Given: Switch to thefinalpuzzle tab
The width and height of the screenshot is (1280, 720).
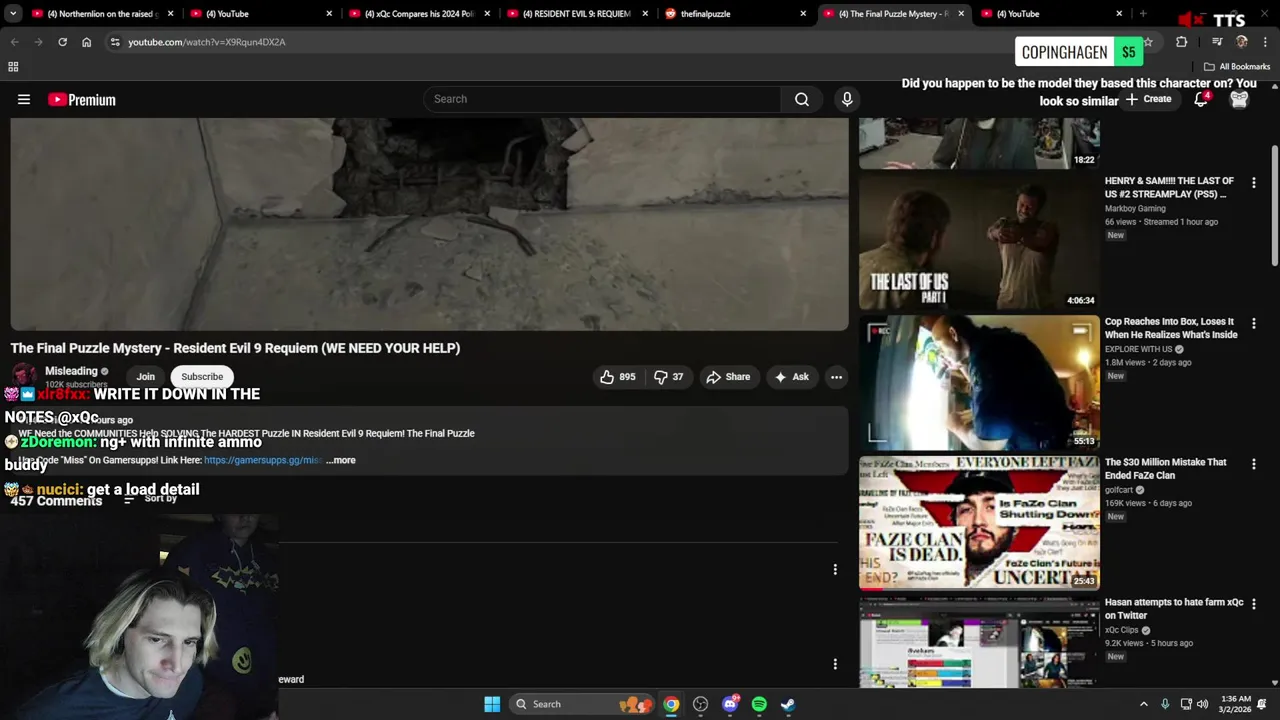Looking at the screenshot, I should click(735, 14).
